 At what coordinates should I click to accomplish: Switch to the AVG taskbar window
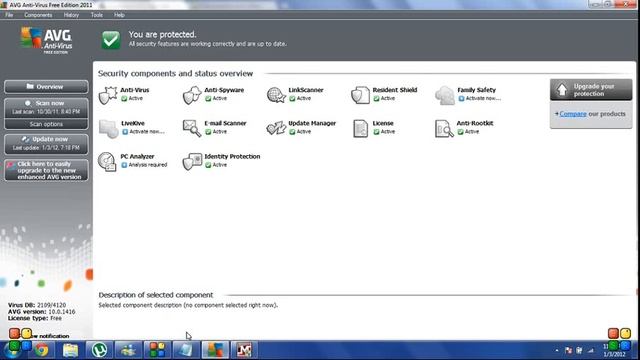point(215,350)
